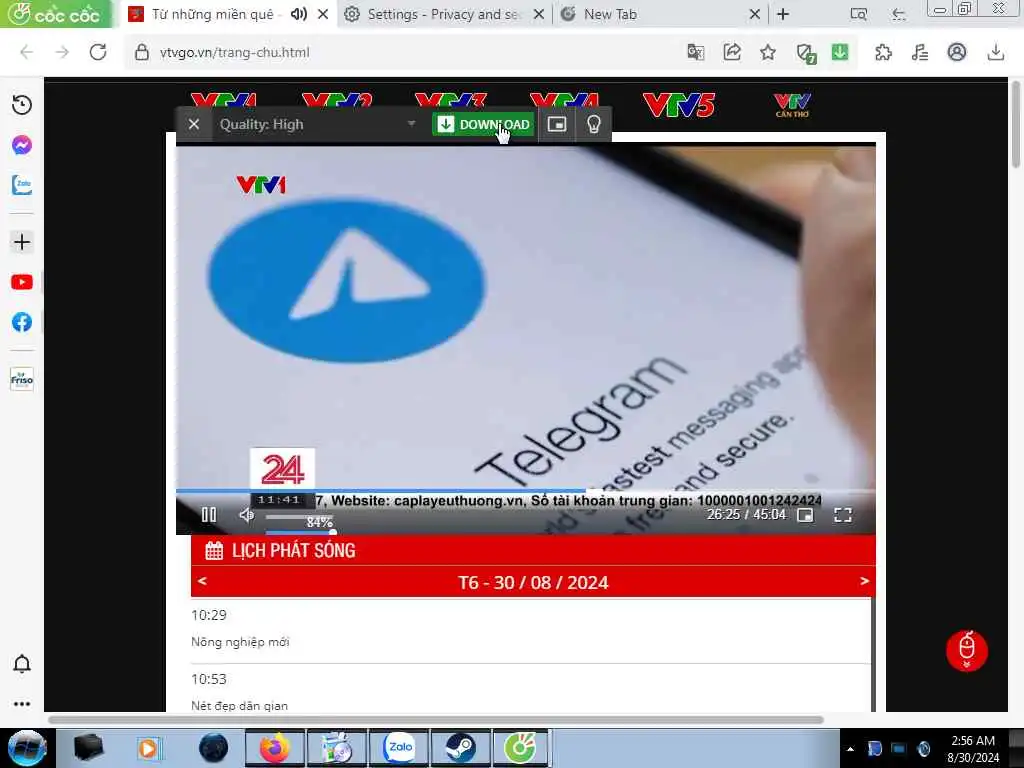
Task: Open Messenger in the sidebar
Action: [x=22, y=145]
